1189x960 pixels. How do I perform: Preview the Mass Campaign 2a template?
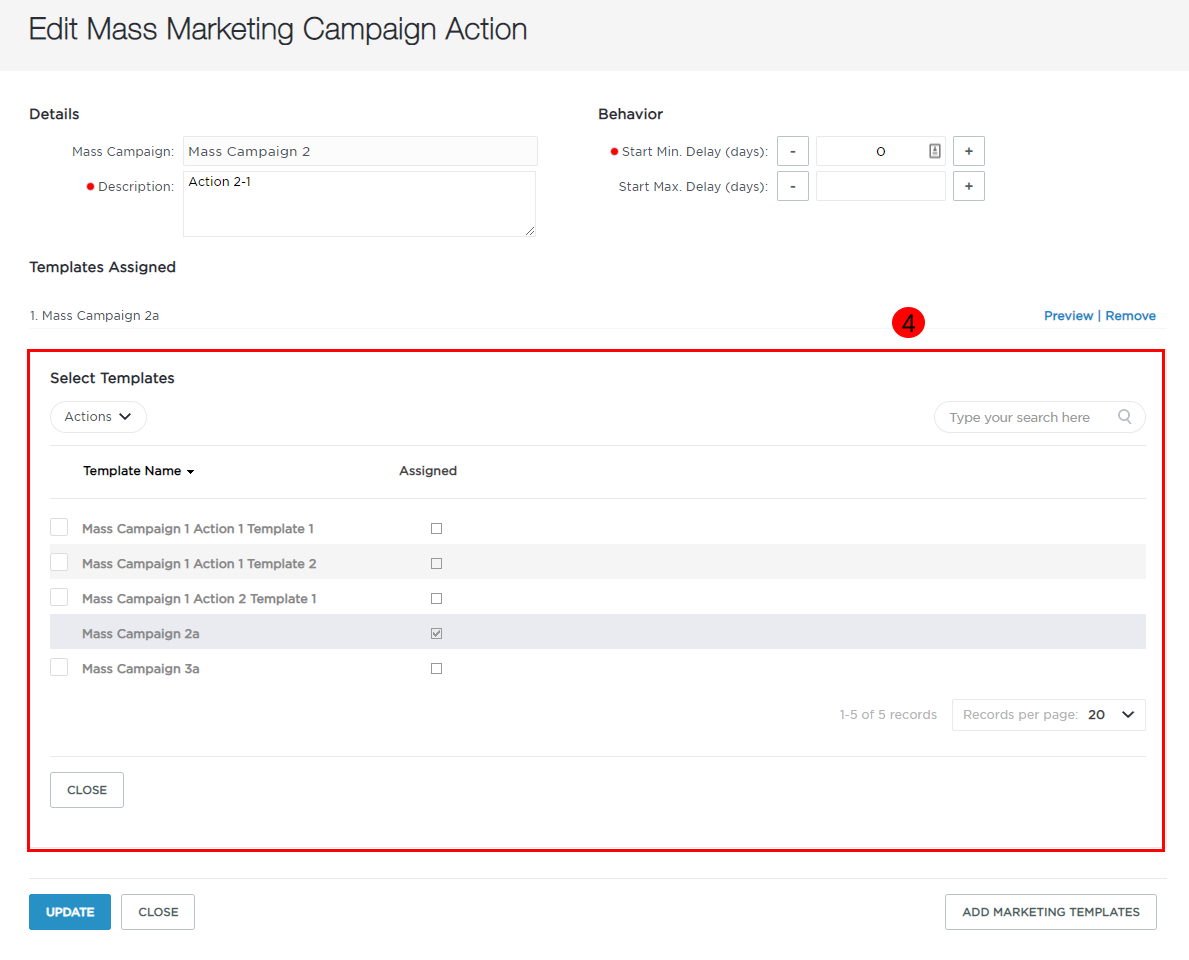click(1068, 315)
